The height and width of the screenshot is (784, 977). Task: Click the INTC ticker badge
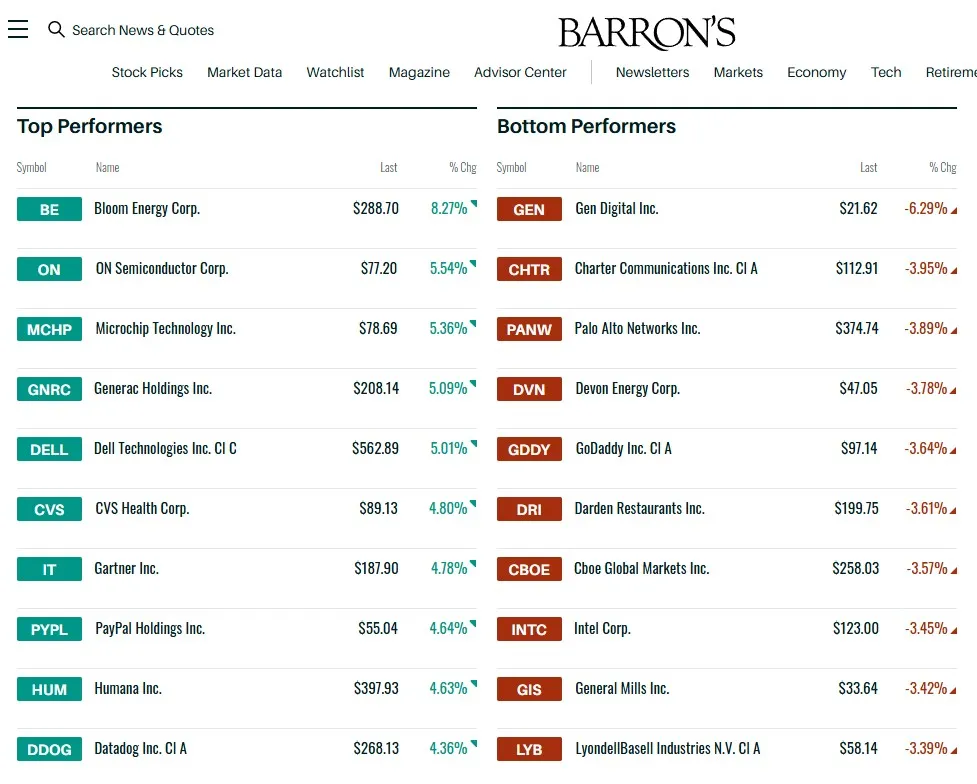tap(529, 629)
